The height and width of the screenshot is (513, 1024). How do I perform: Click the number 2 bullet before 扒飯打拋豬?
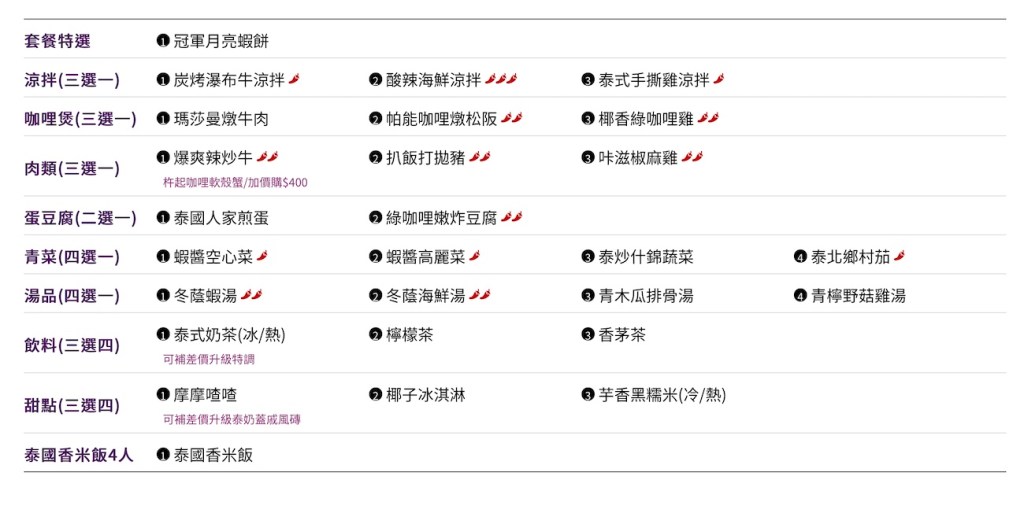(376, 158)
